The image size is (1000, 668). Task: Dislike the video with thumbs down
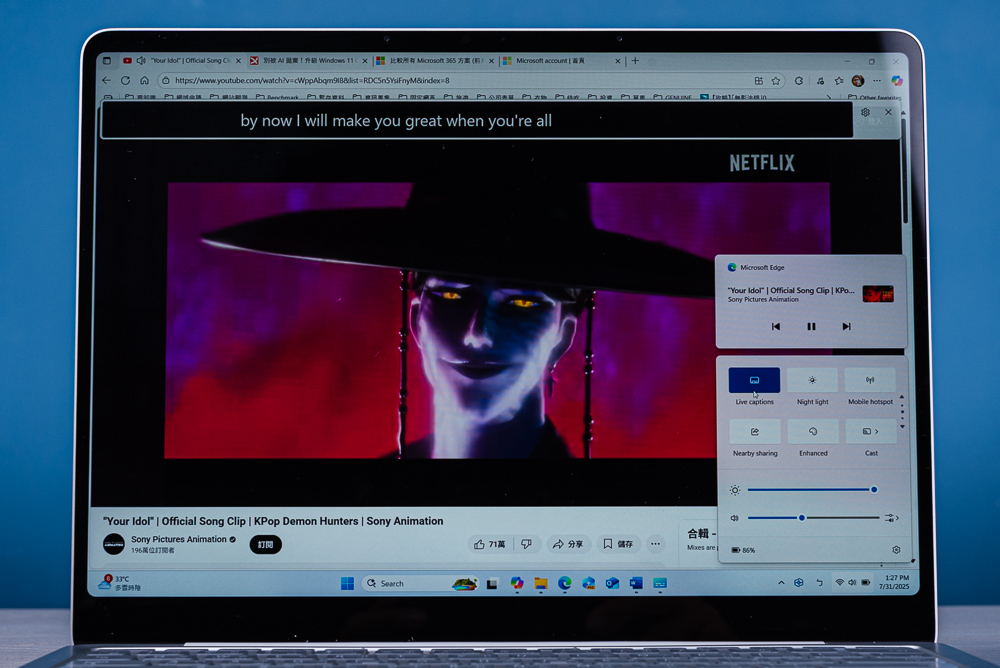pyautogui.click(x=526, y=544)
